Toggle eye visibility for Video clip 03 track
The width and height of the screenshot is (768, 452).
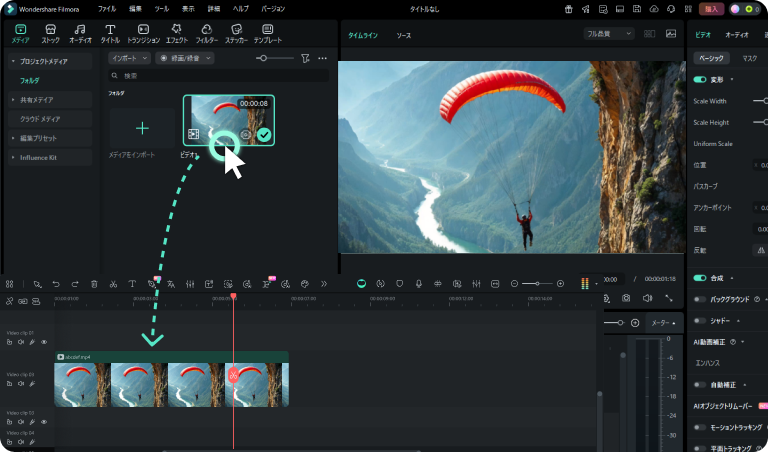44,422
